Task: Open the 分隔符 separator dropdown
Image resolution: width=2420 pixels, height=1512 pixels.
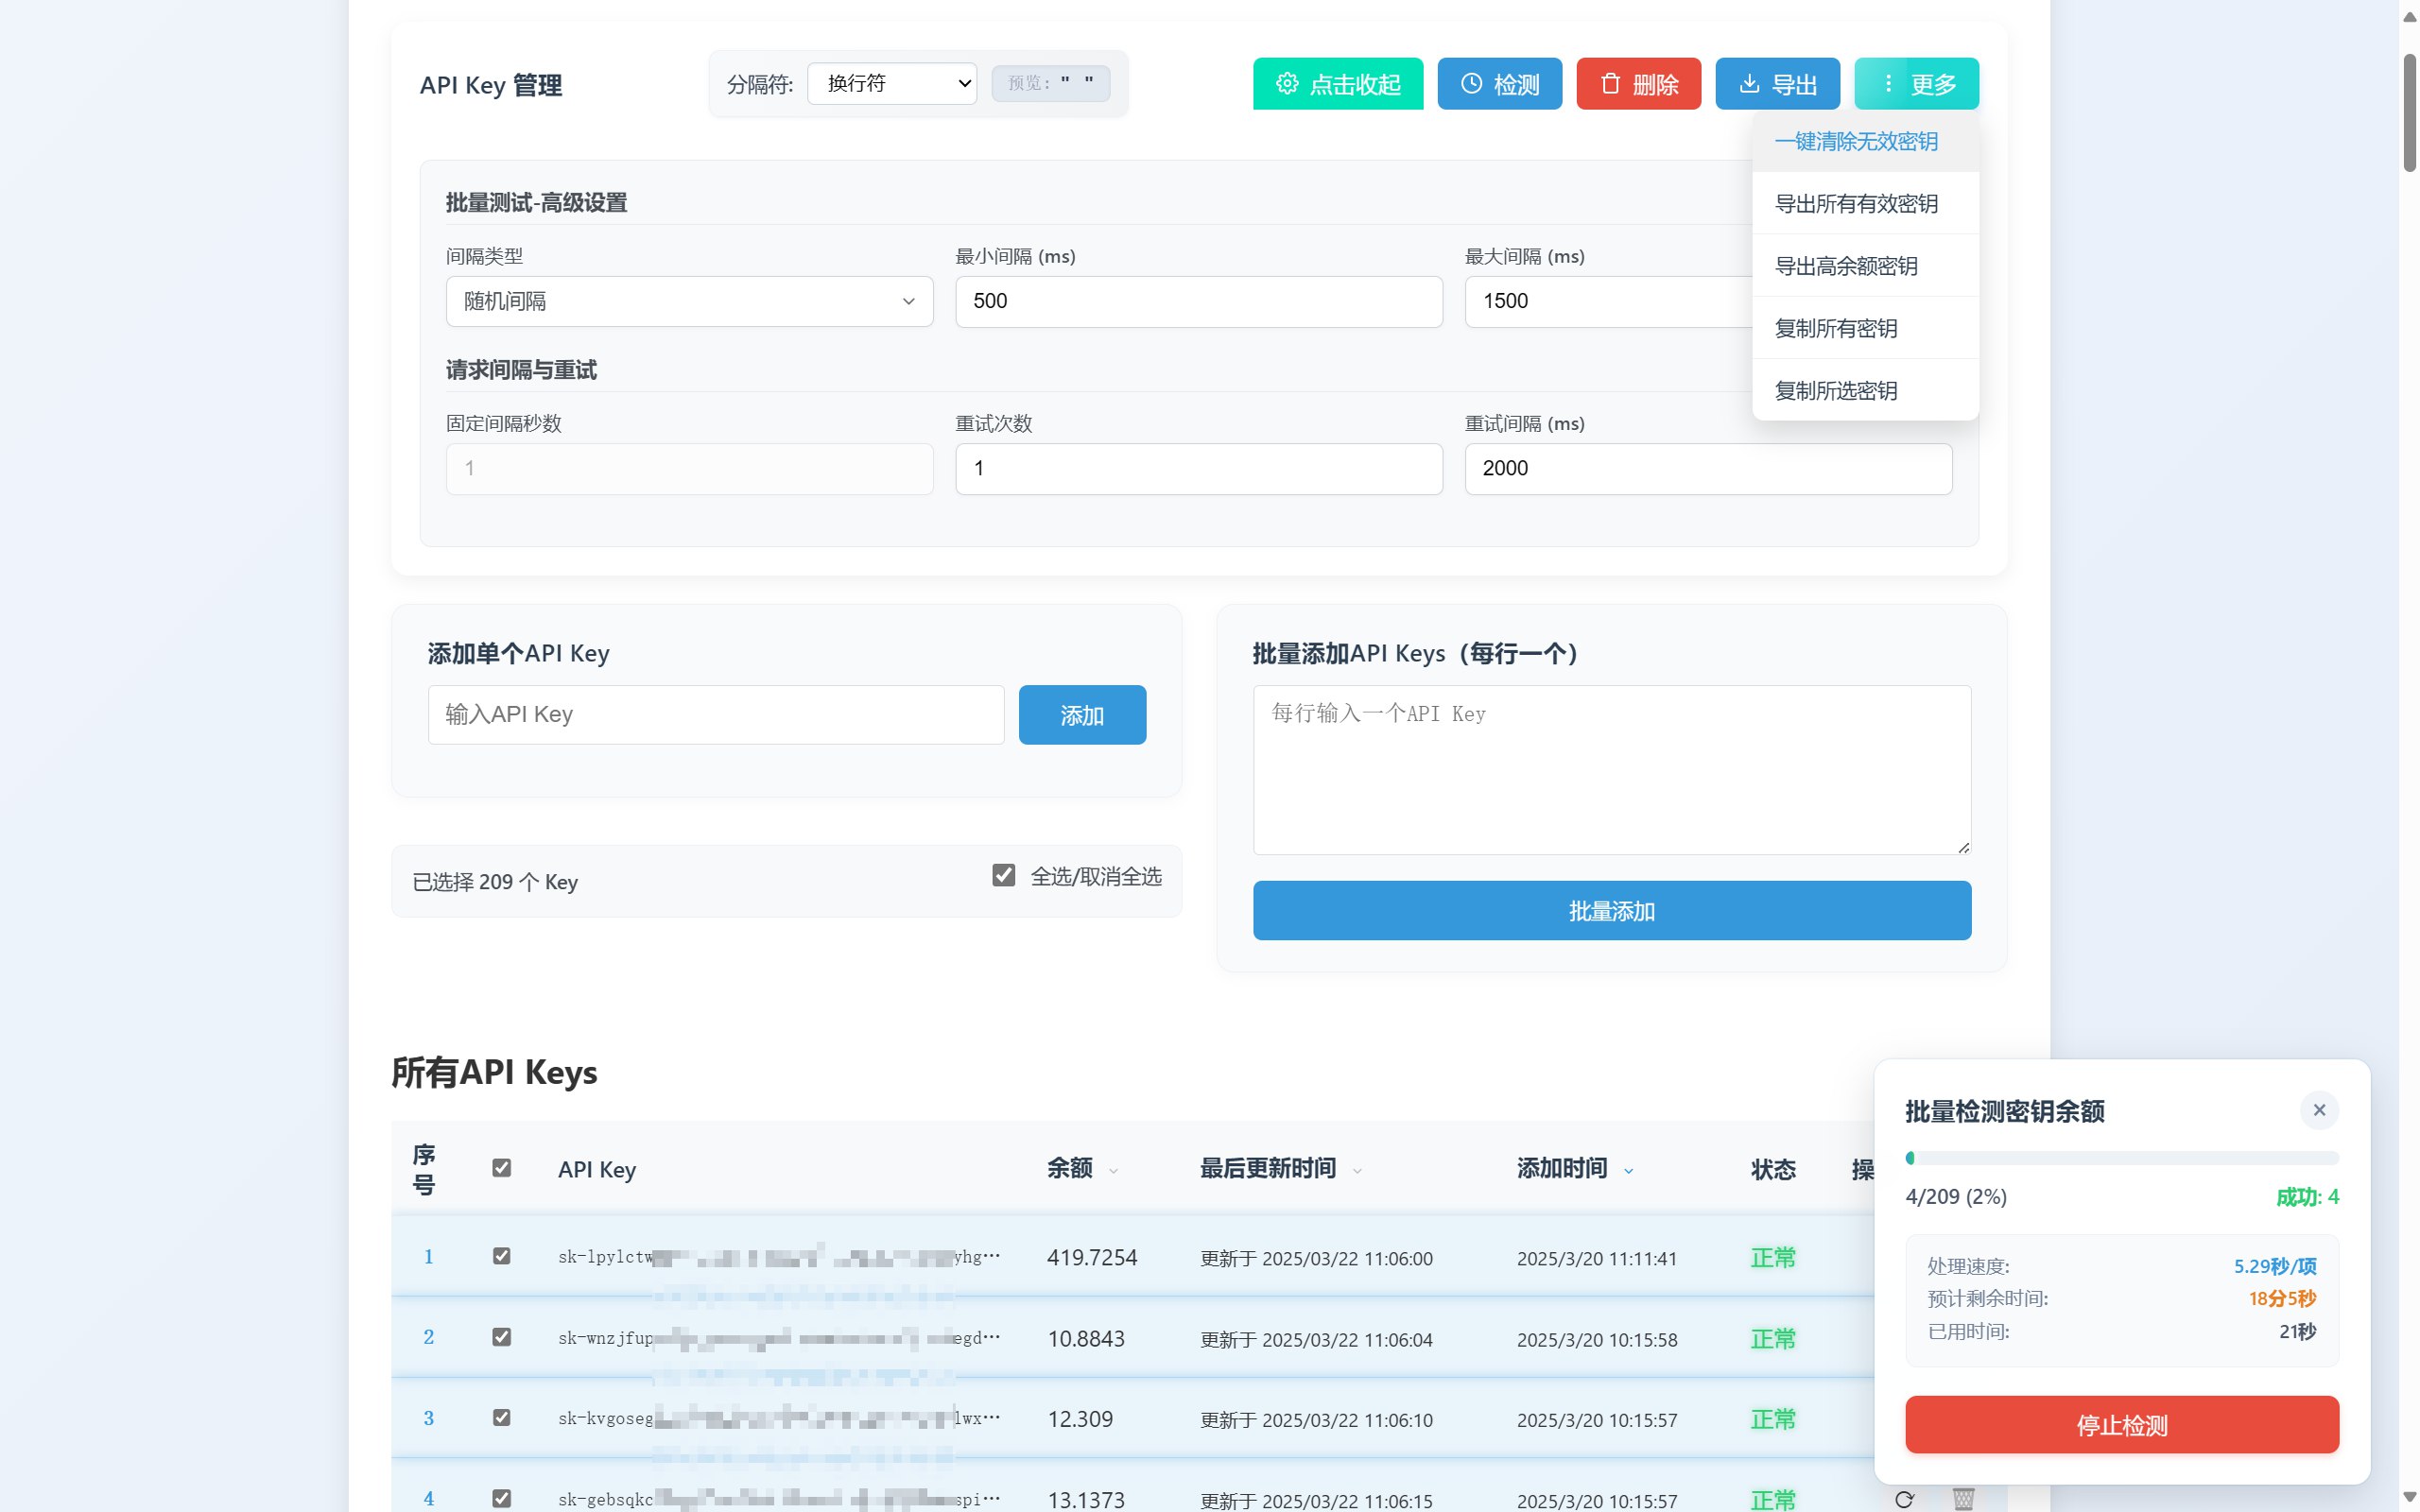Action: (892, 83)
